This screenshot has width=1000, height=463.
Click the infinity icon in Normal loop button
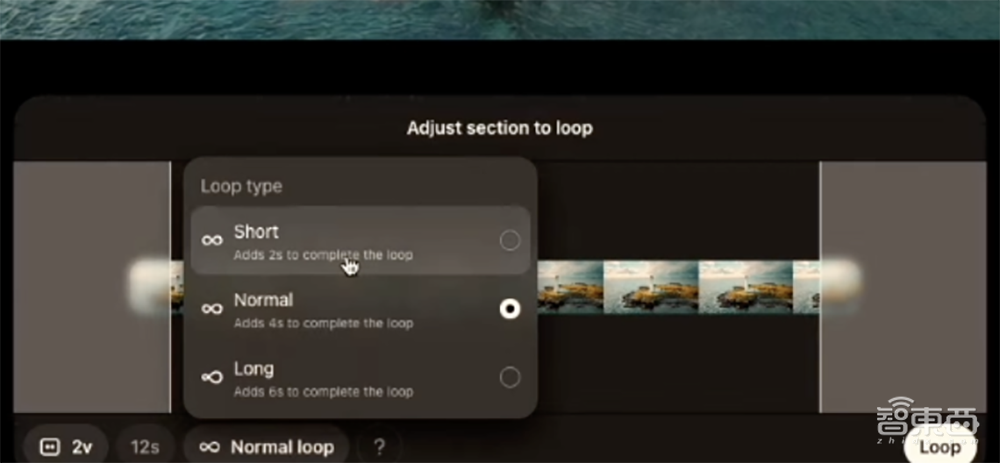pos(210,447)
